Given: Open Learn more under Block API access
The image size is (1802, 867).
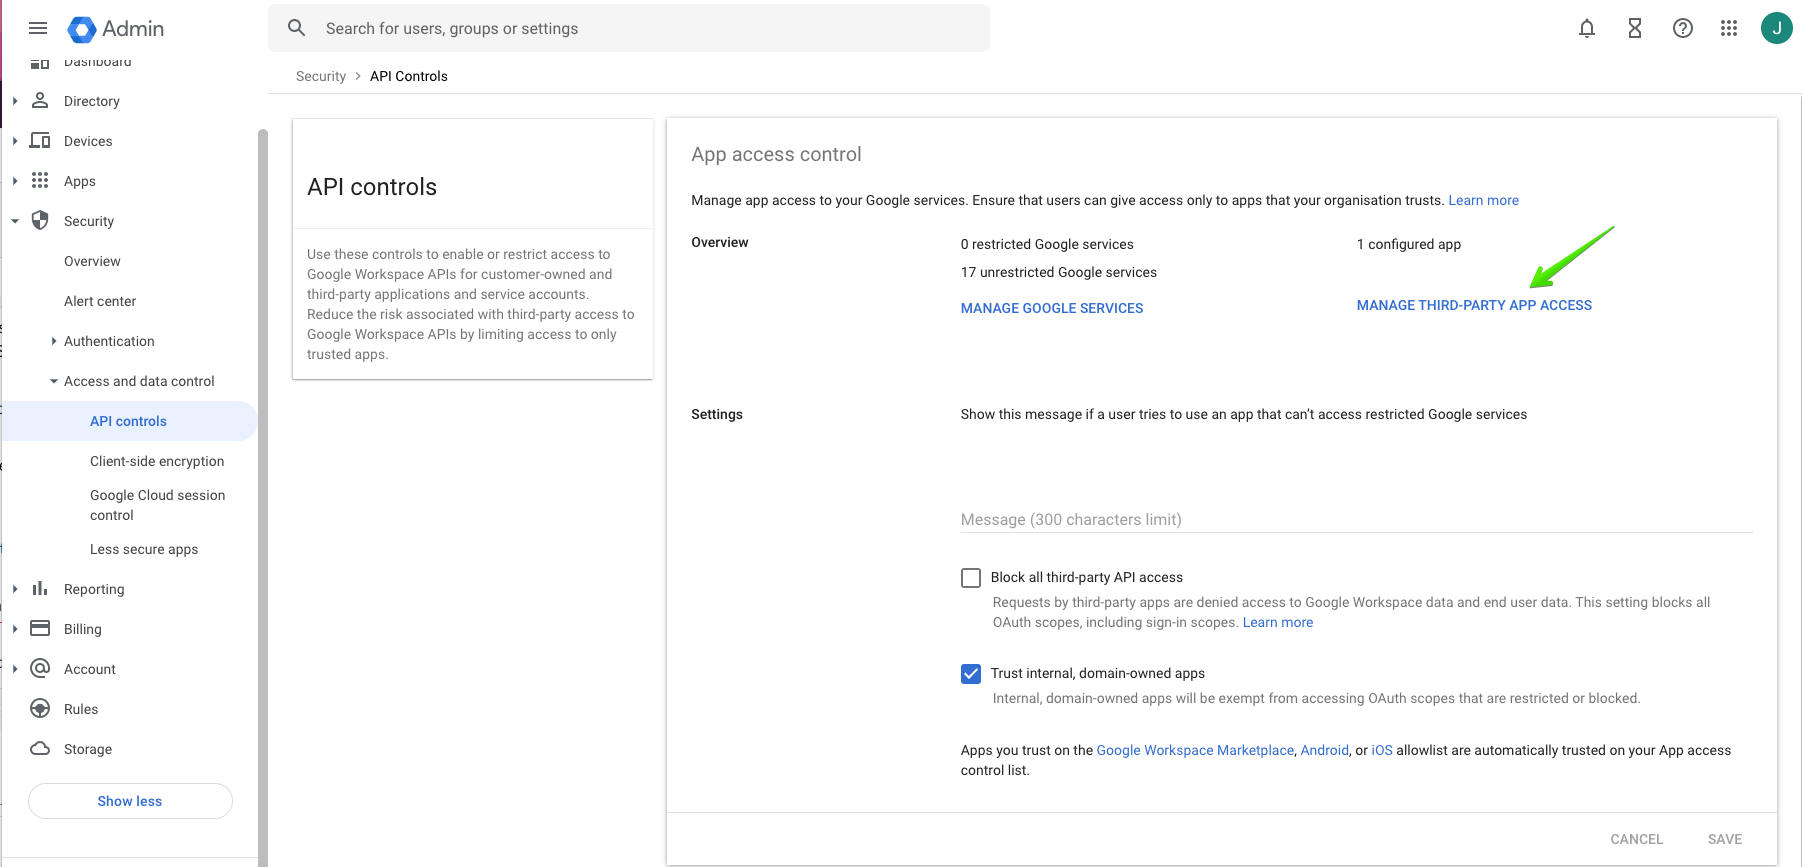Looking at the screenshot, I should pos(1277,622).
